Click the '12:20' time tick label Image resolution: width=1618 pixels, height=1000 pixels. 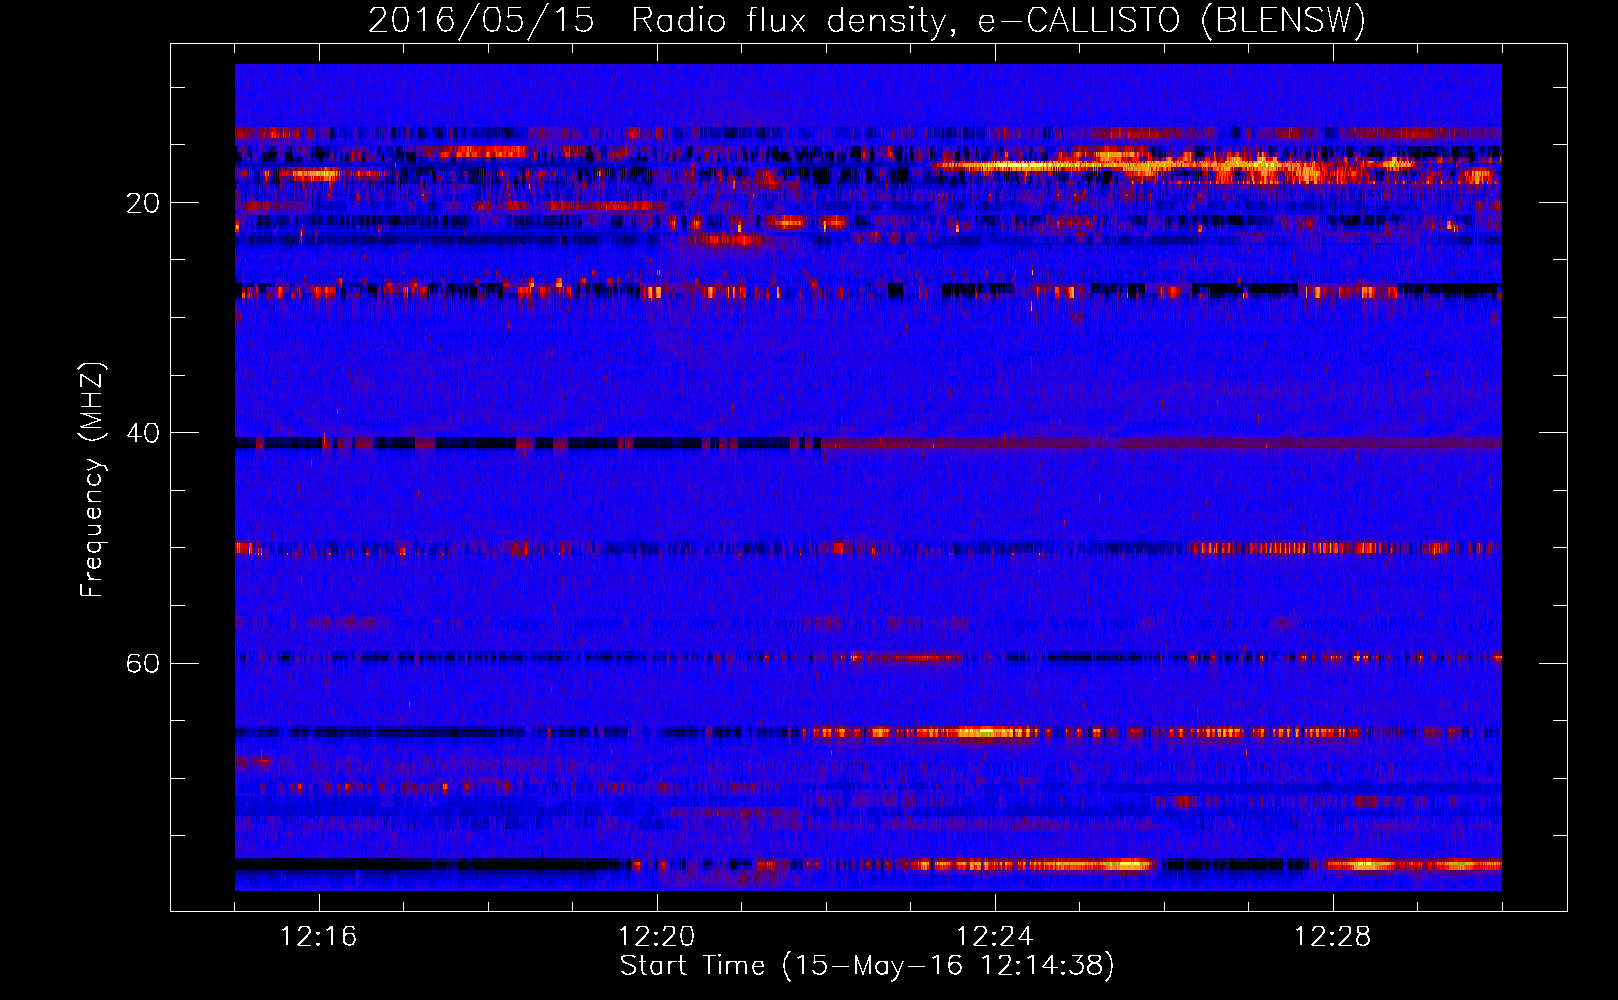(657, 937)
